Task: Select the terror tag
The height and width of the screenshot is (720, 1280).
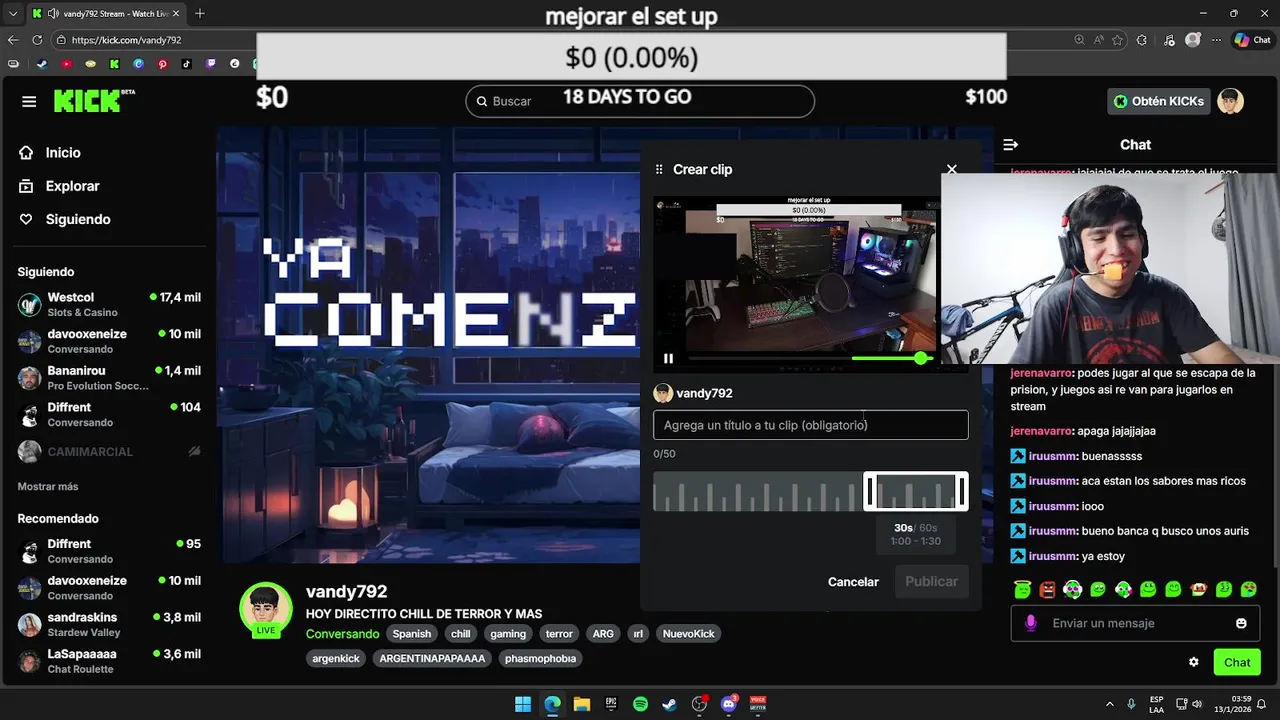Action: pyautogui.click(x=559, y=634)
